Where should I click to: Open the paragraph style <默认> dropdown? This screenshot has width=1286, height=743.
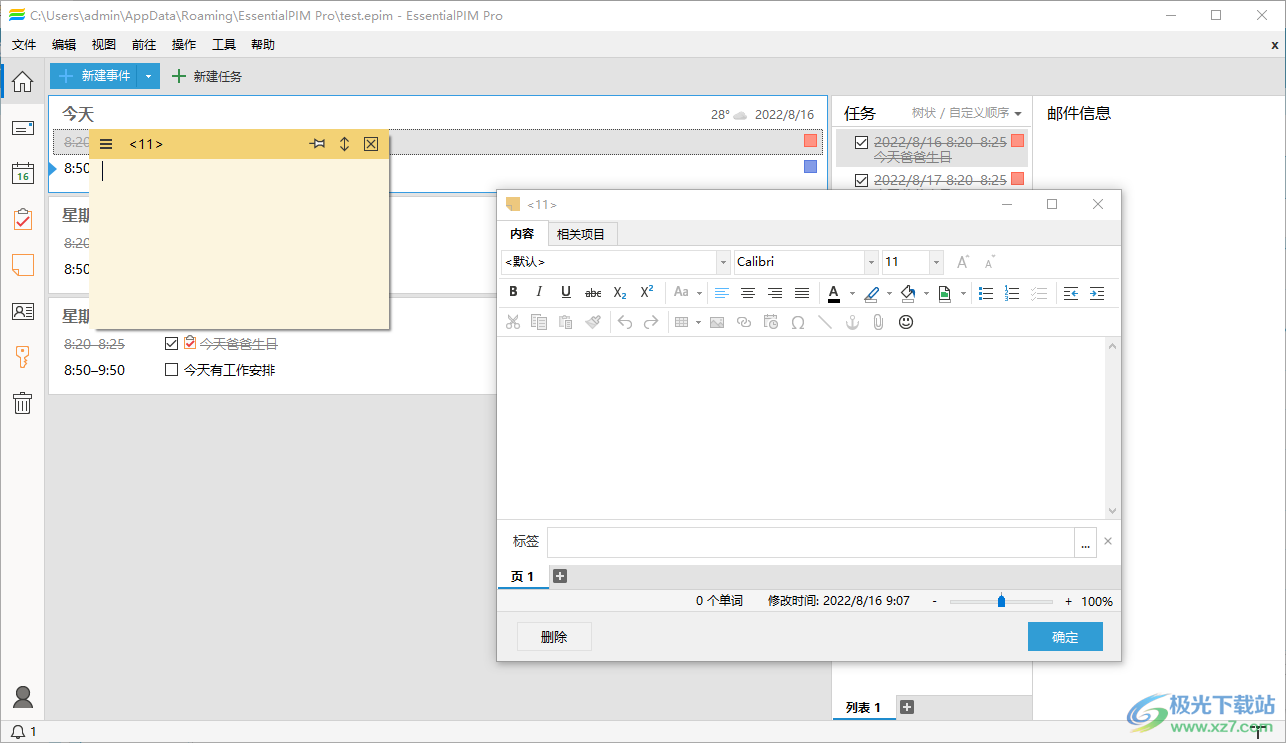(723, 262)
